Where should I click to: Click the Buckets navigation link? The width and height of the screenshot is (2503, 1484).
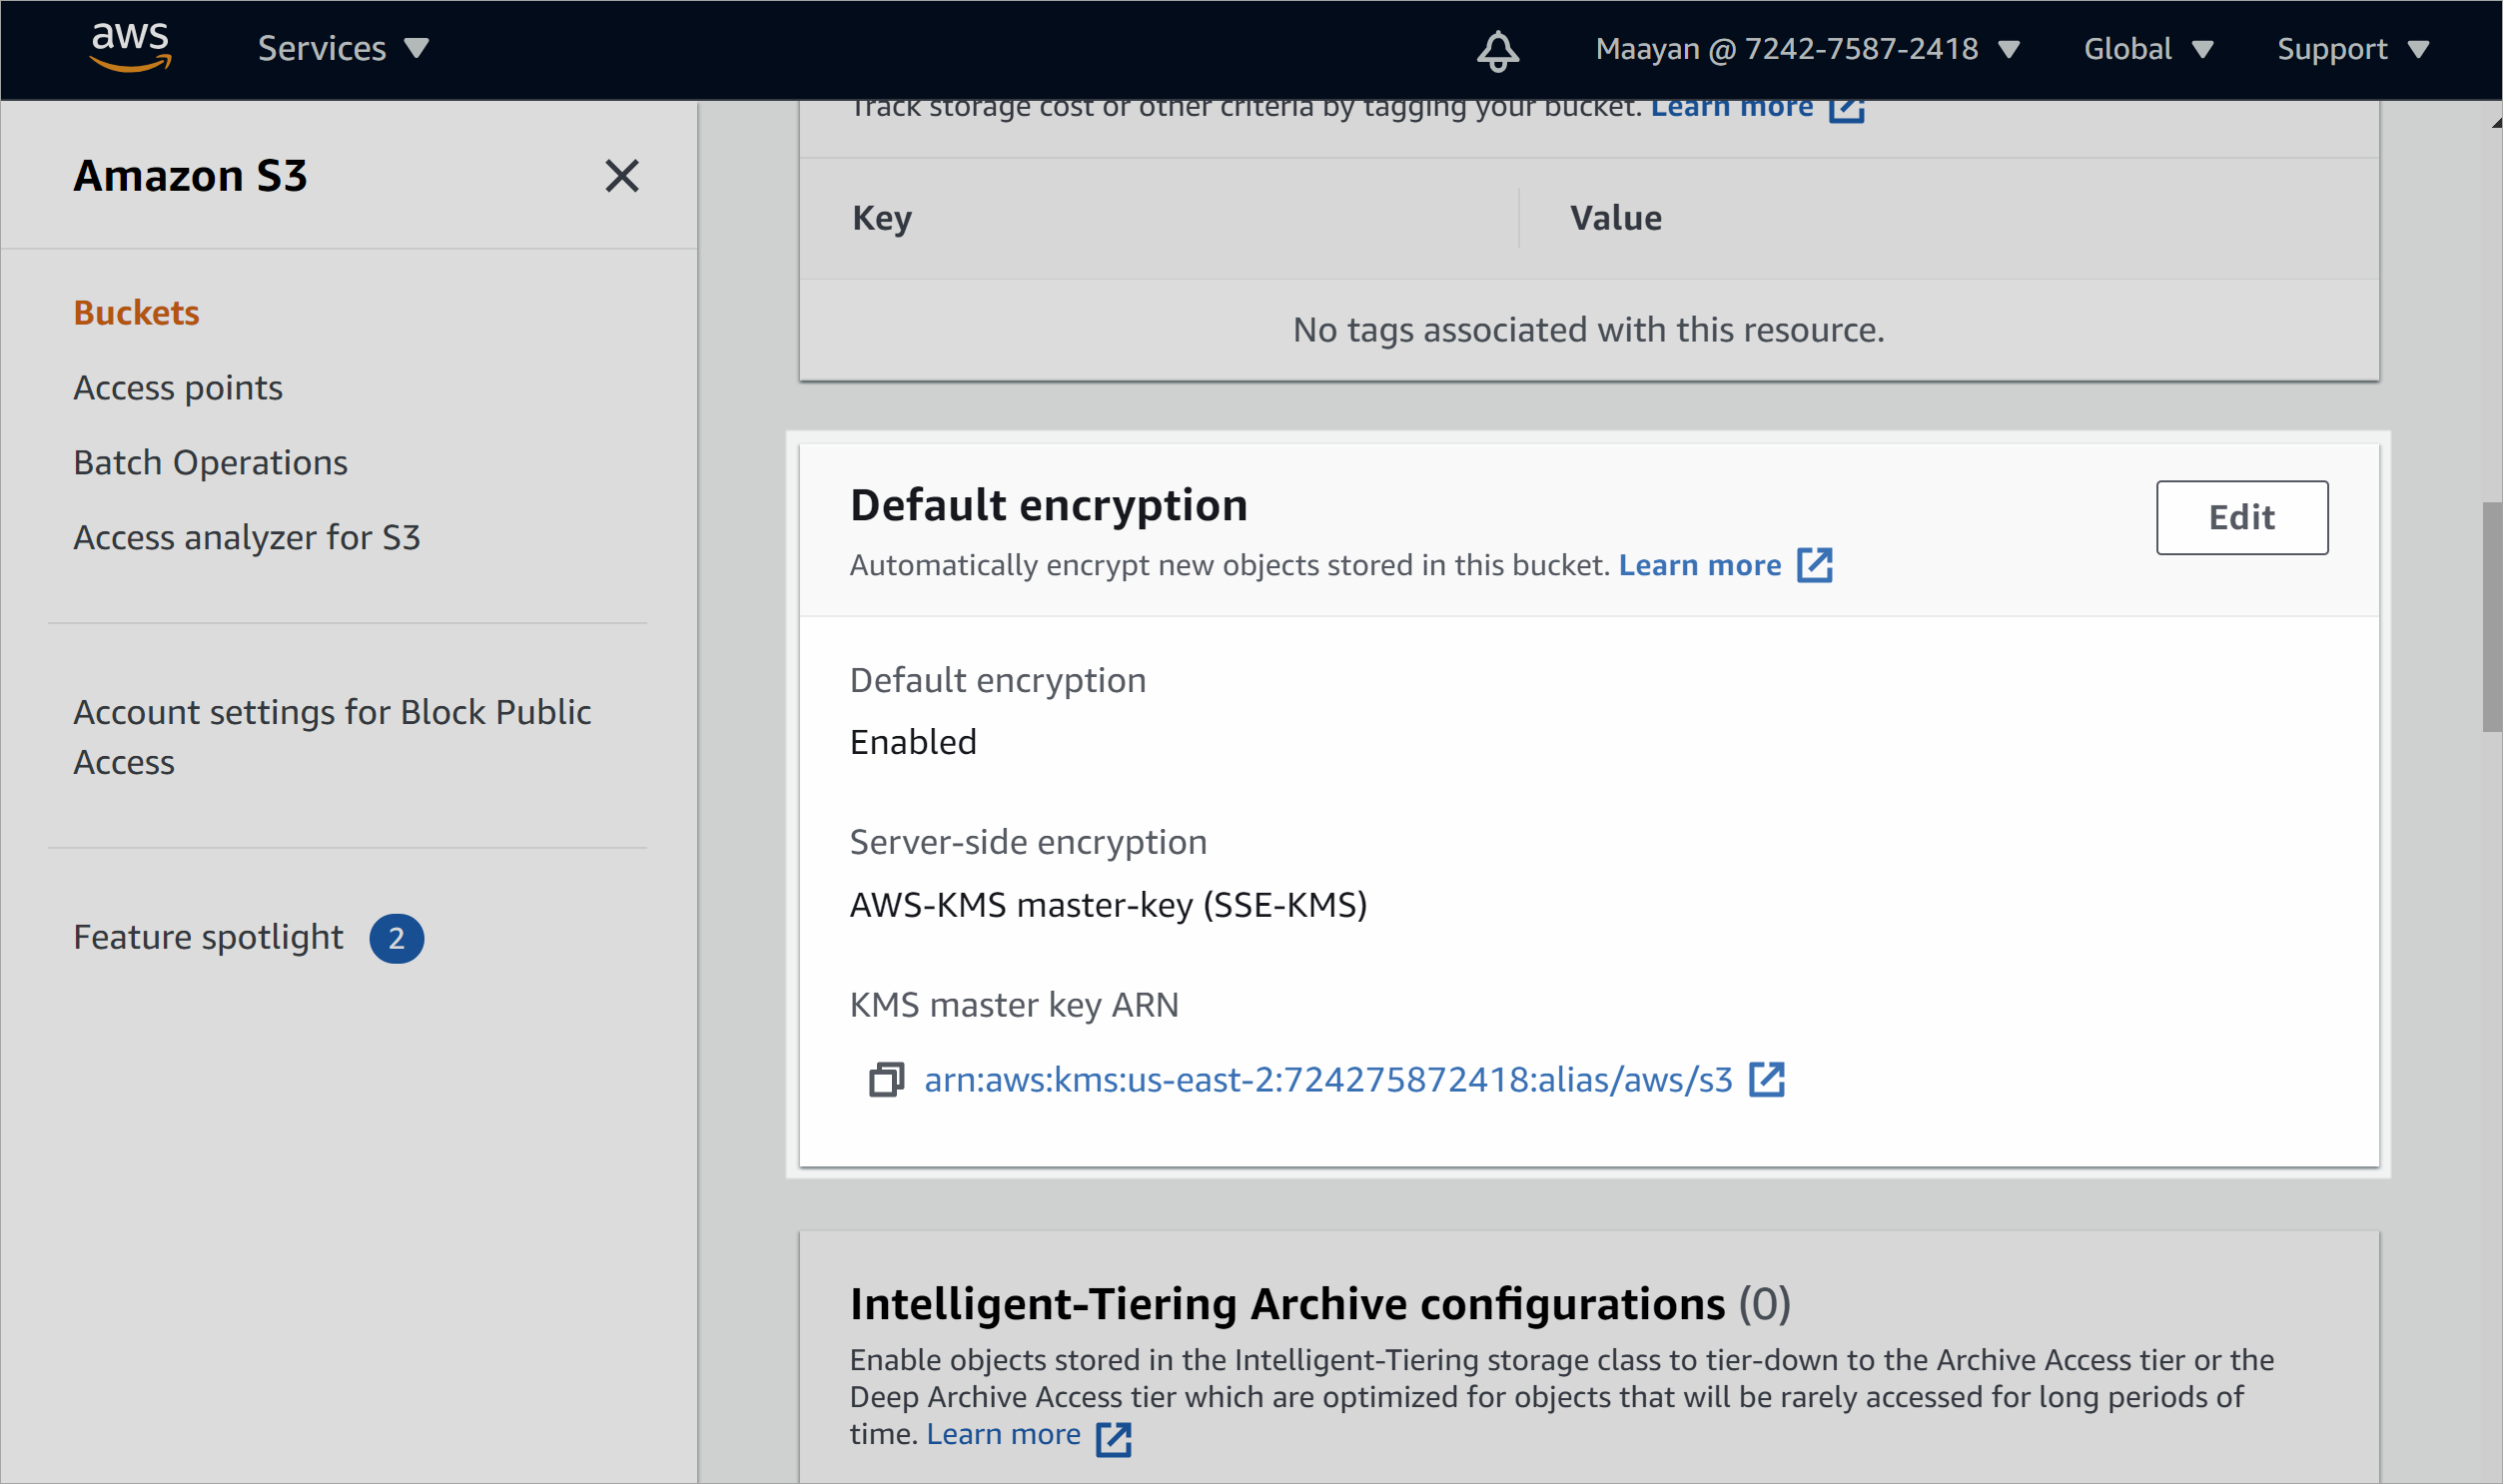click(134, 313)
